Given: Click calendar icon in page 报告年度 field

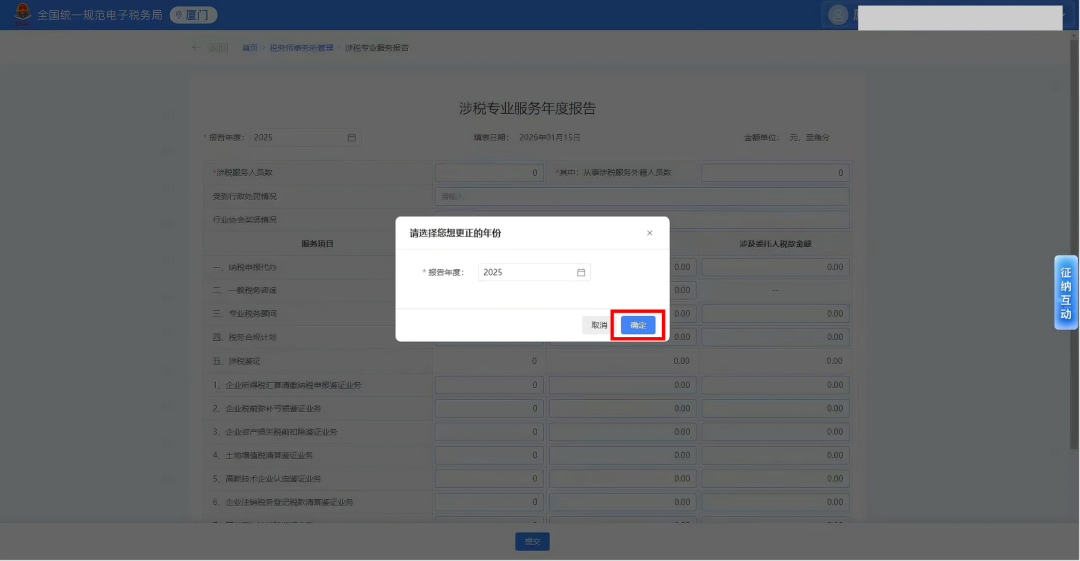Looking at the screenshot, I should click(352, 138).
